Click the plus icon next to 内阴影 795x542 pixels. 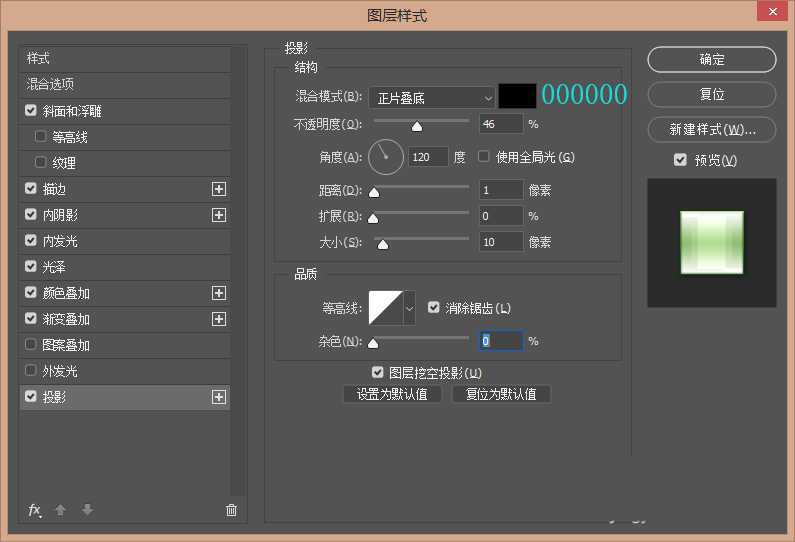(x=219, y=215)
